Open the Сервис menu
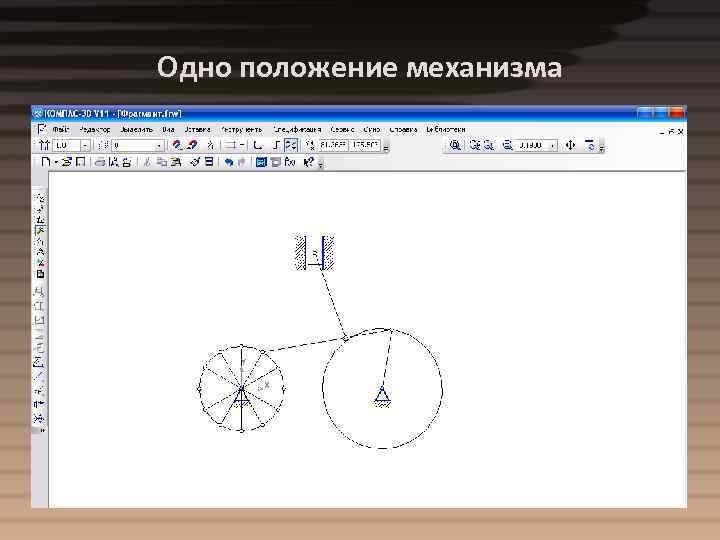 342,129
